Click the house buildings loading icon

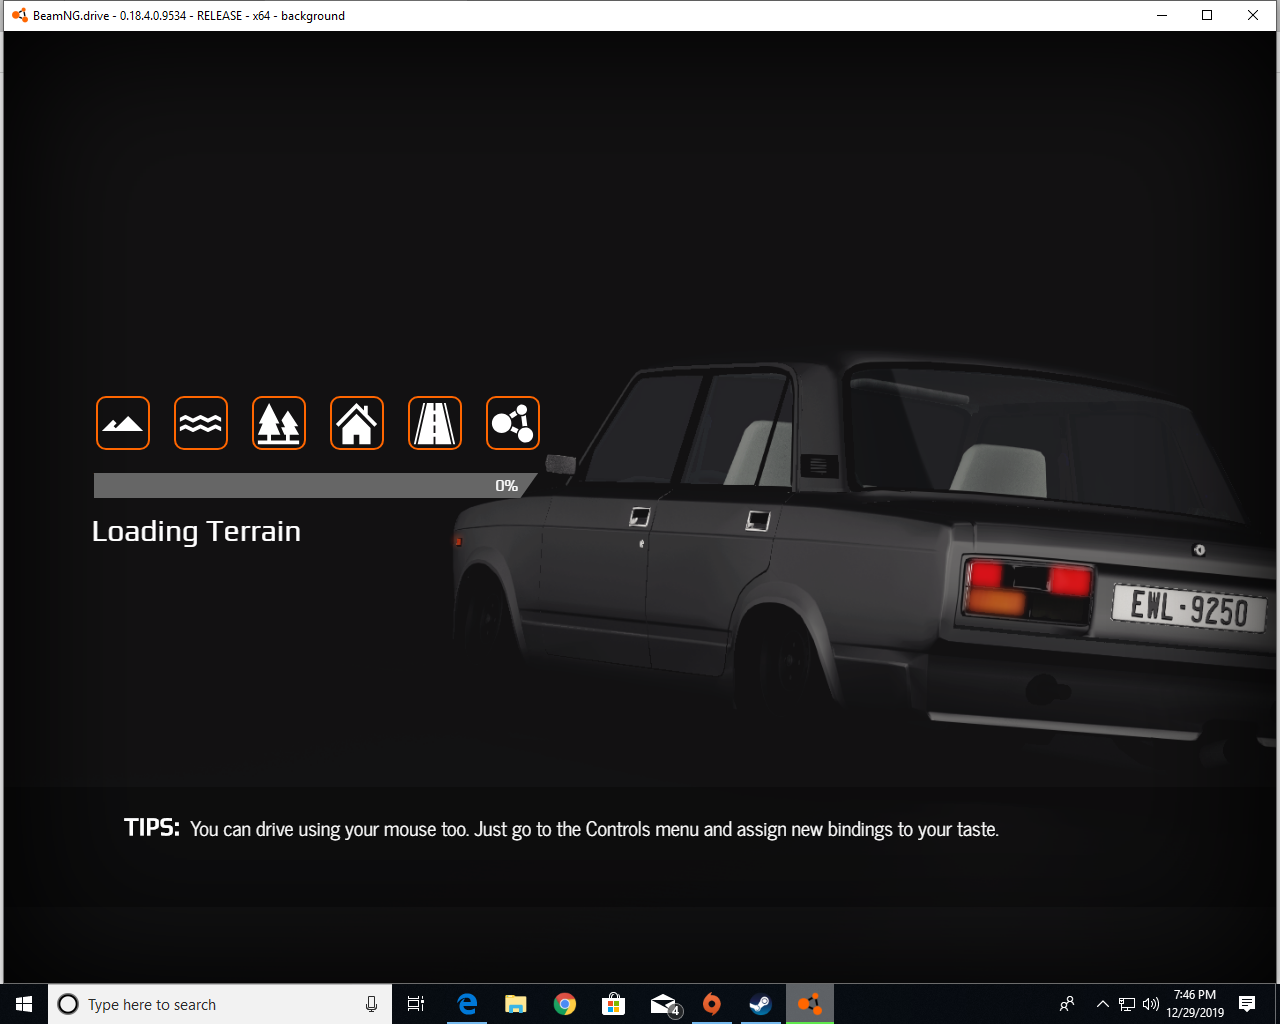pyautogui.click(x=357, y=423)
